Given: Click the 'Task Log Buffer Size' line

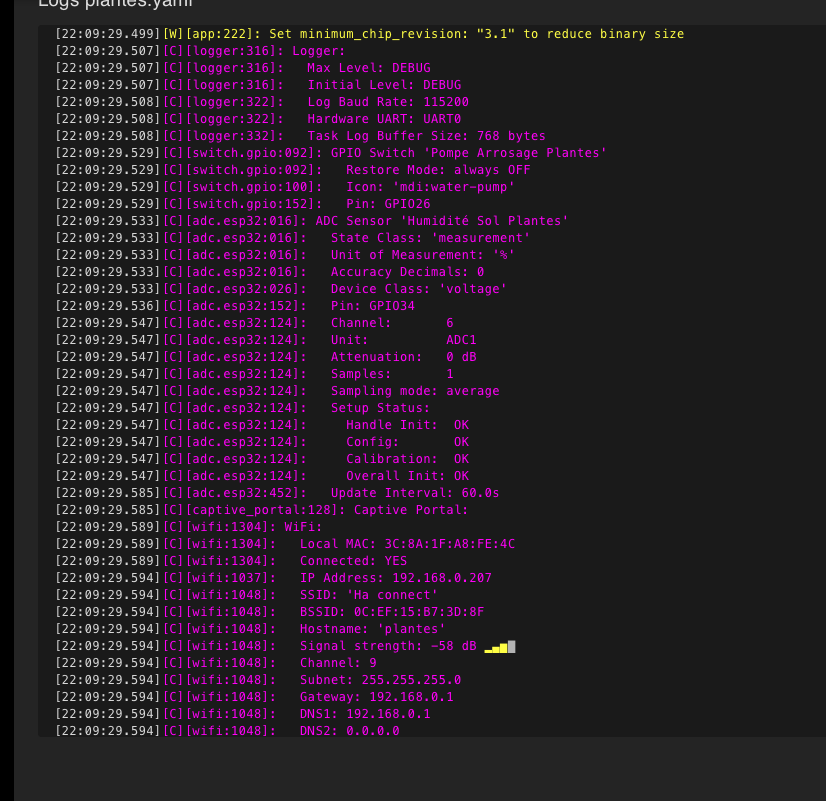Looking at the screenshot, I should coord(426,136).
